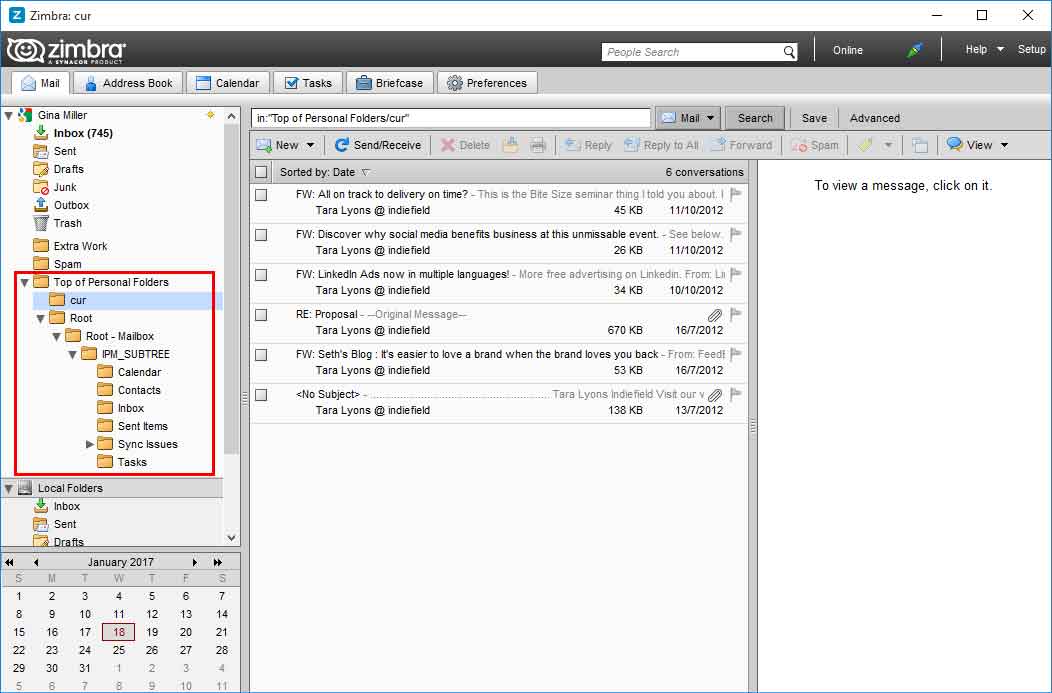Click the Spam toolbar button

(x=814, y=145)
